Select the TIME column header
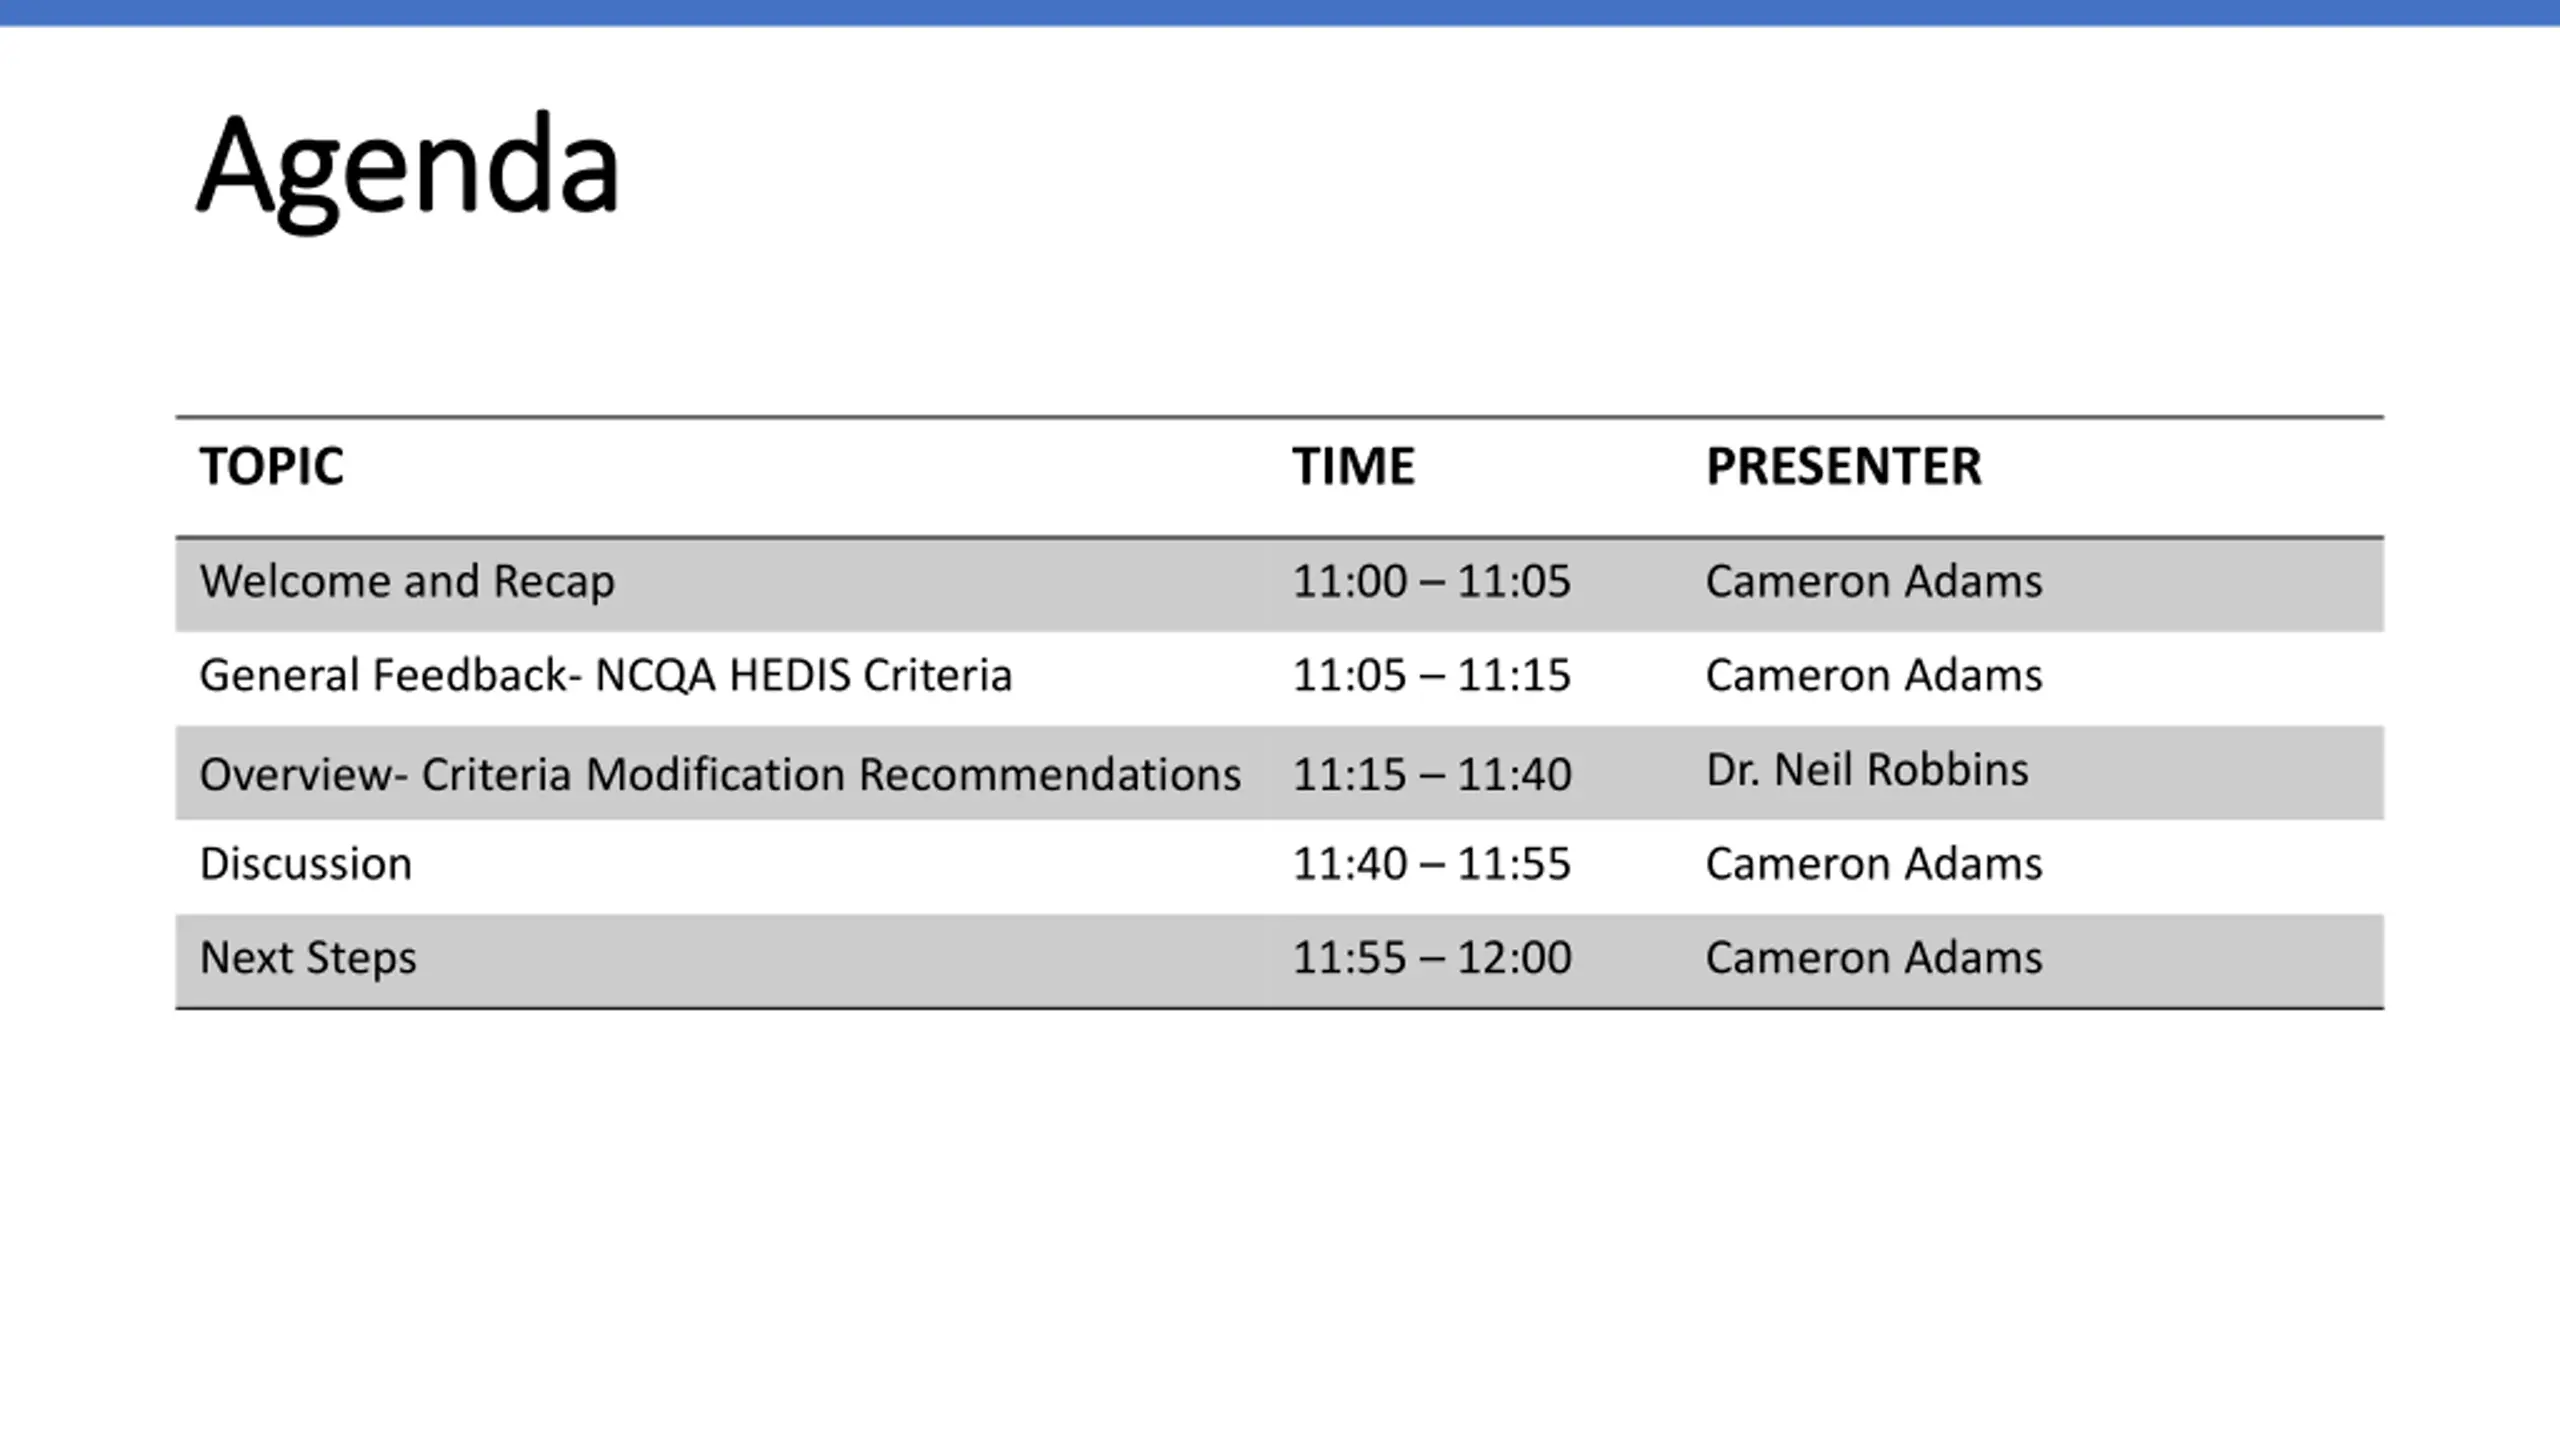Screen dimensions: 2560x1440 1353,466
